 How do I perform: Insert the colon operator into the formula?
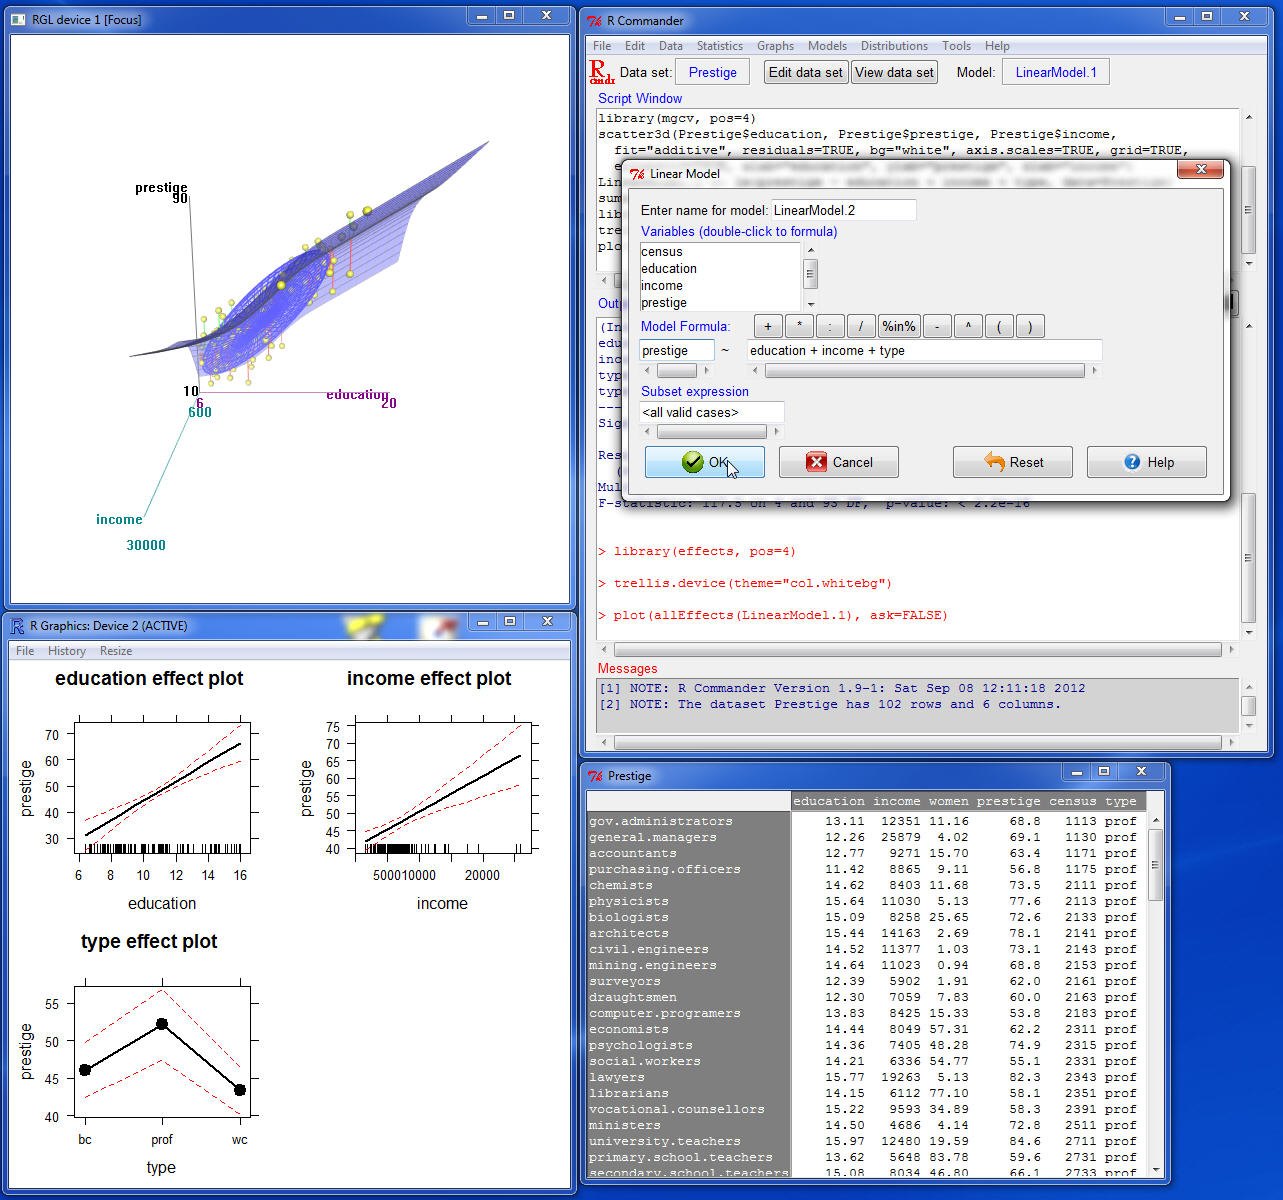point(830,326)
